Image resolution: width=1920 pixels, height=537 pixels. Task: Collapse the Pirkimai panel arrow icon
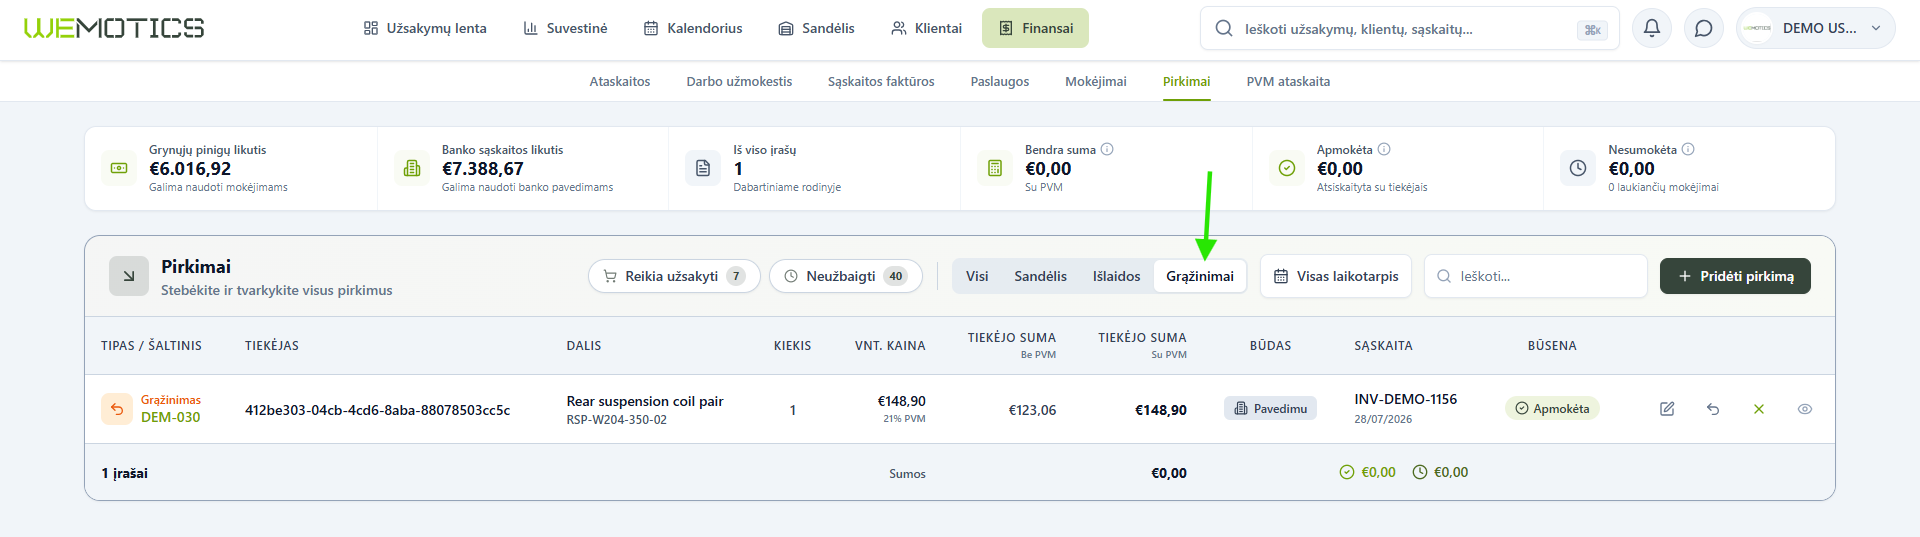click(129, 277)
